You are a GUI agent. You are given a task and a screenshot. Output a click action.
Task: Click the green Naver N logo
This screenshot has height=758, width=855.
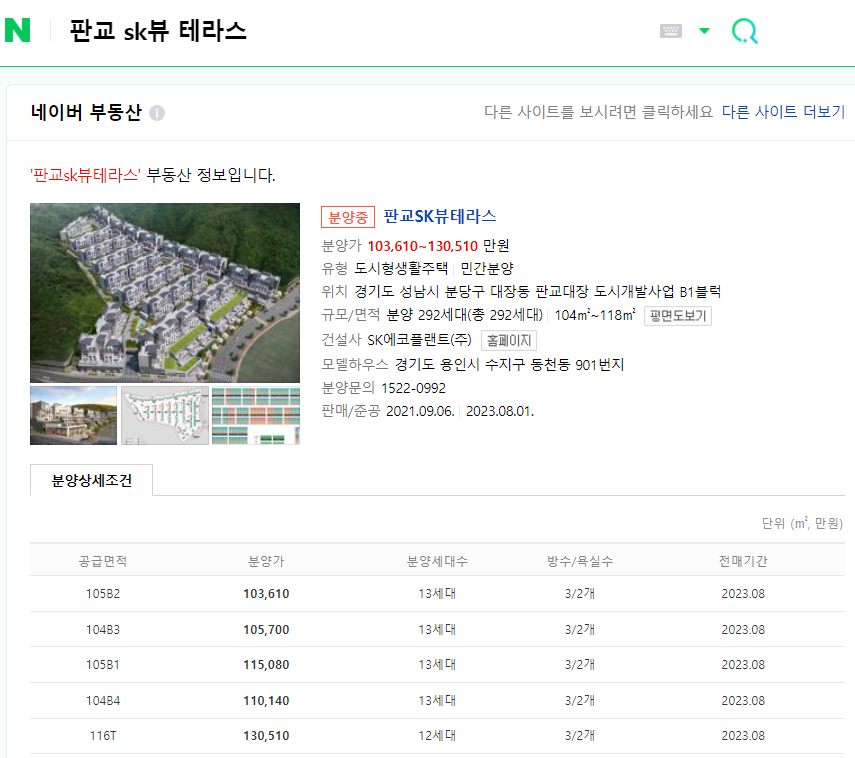pyautogui.click(x=17, y=30)
